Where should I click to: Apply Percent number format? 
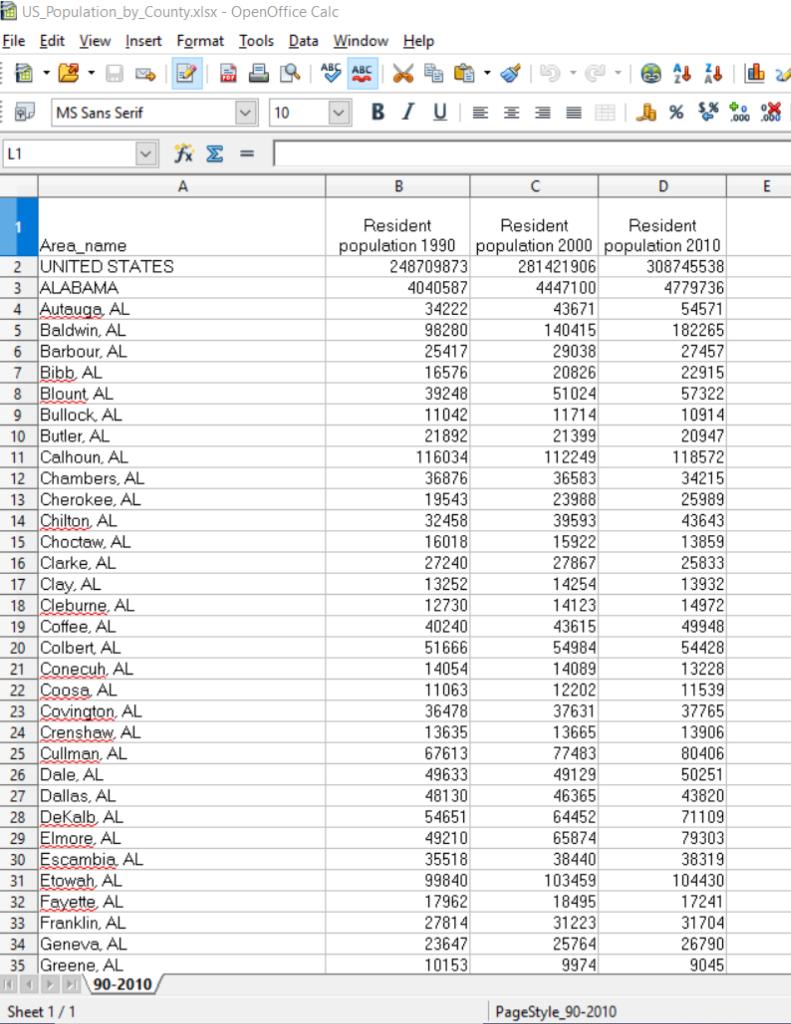[x=676, y=112]
